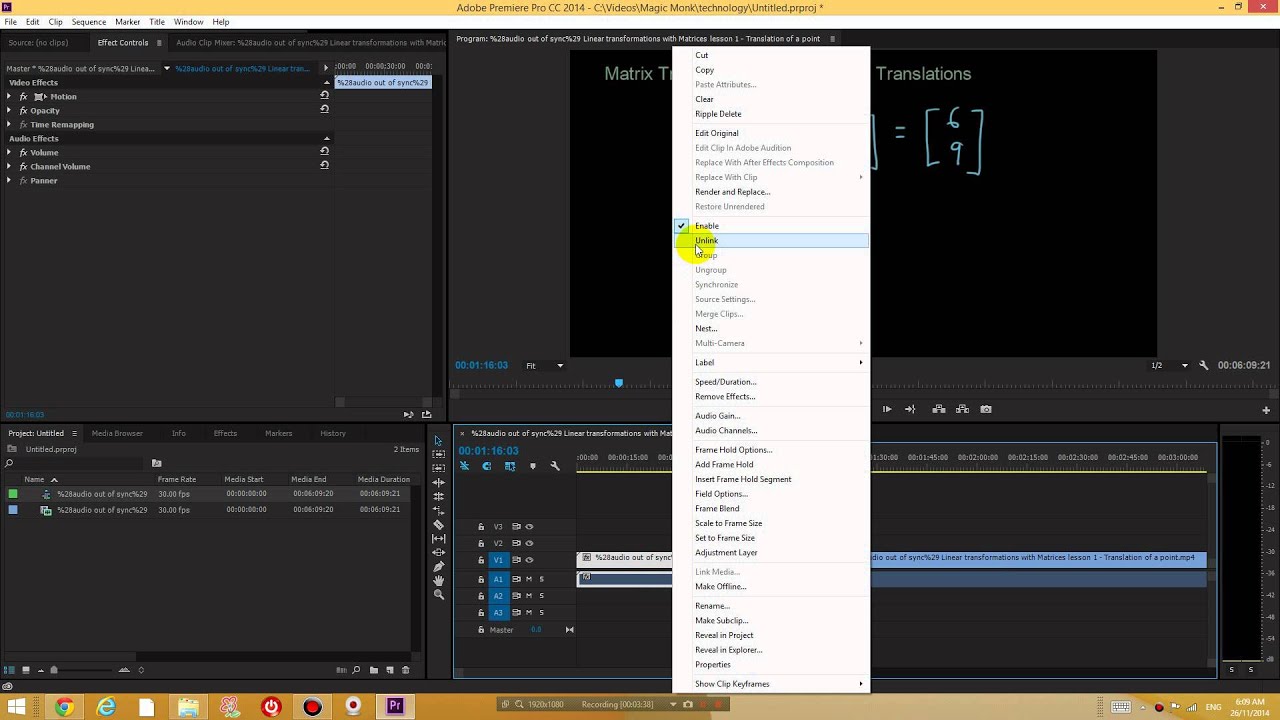Reset the Volume effect
1280x720 pixels.
coord(324,152)
